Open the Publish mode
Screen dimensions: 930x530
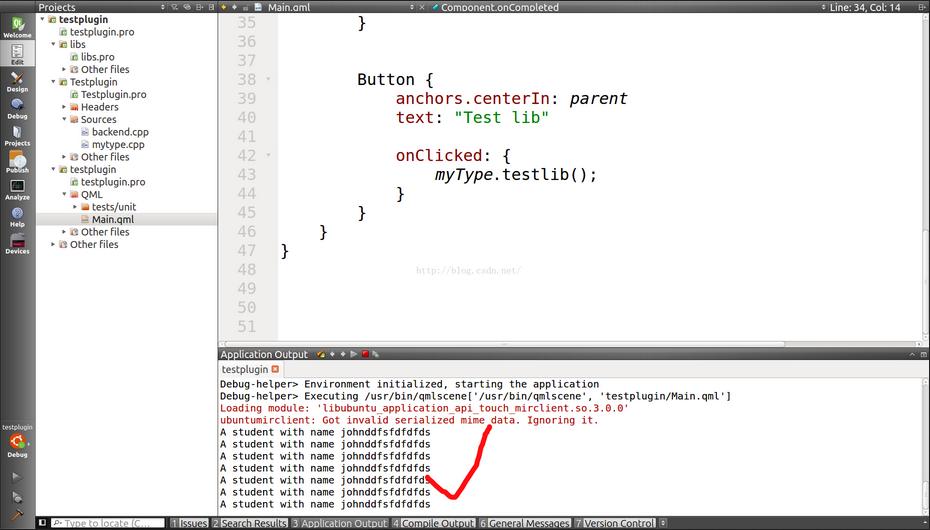[17, 162]
